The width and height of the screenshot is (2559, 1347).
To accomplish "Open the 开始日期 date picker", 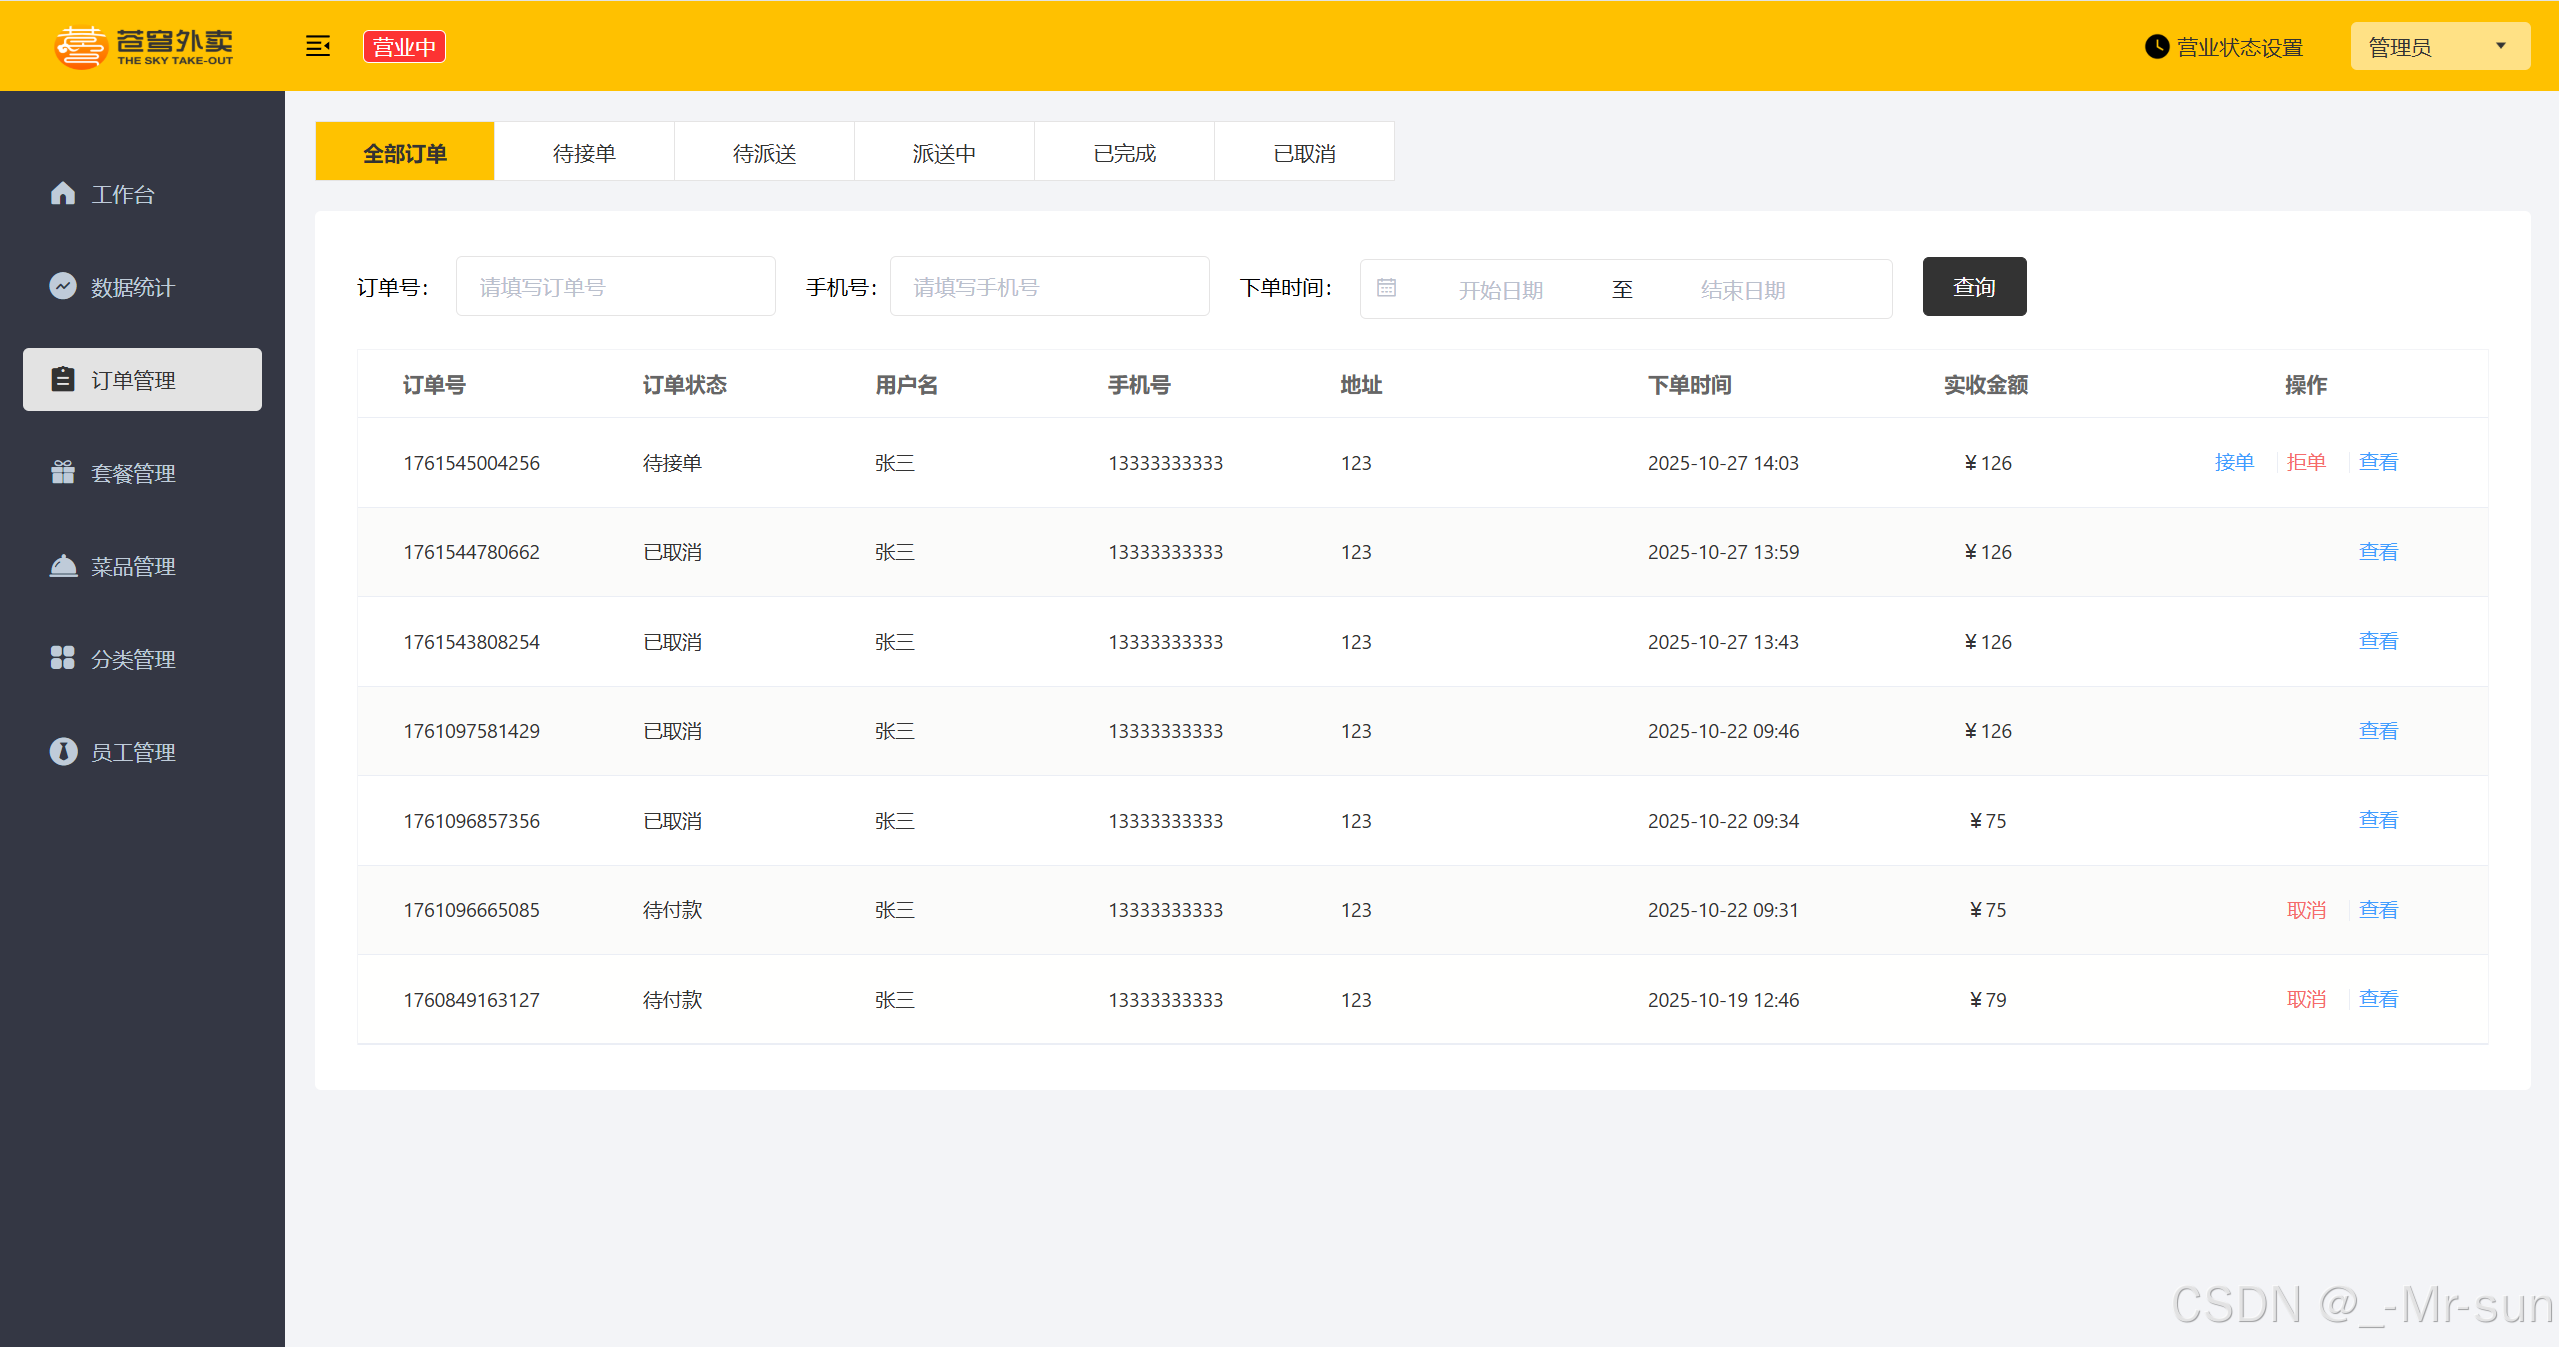I will pyautogui.click(x=1500, y=290).
